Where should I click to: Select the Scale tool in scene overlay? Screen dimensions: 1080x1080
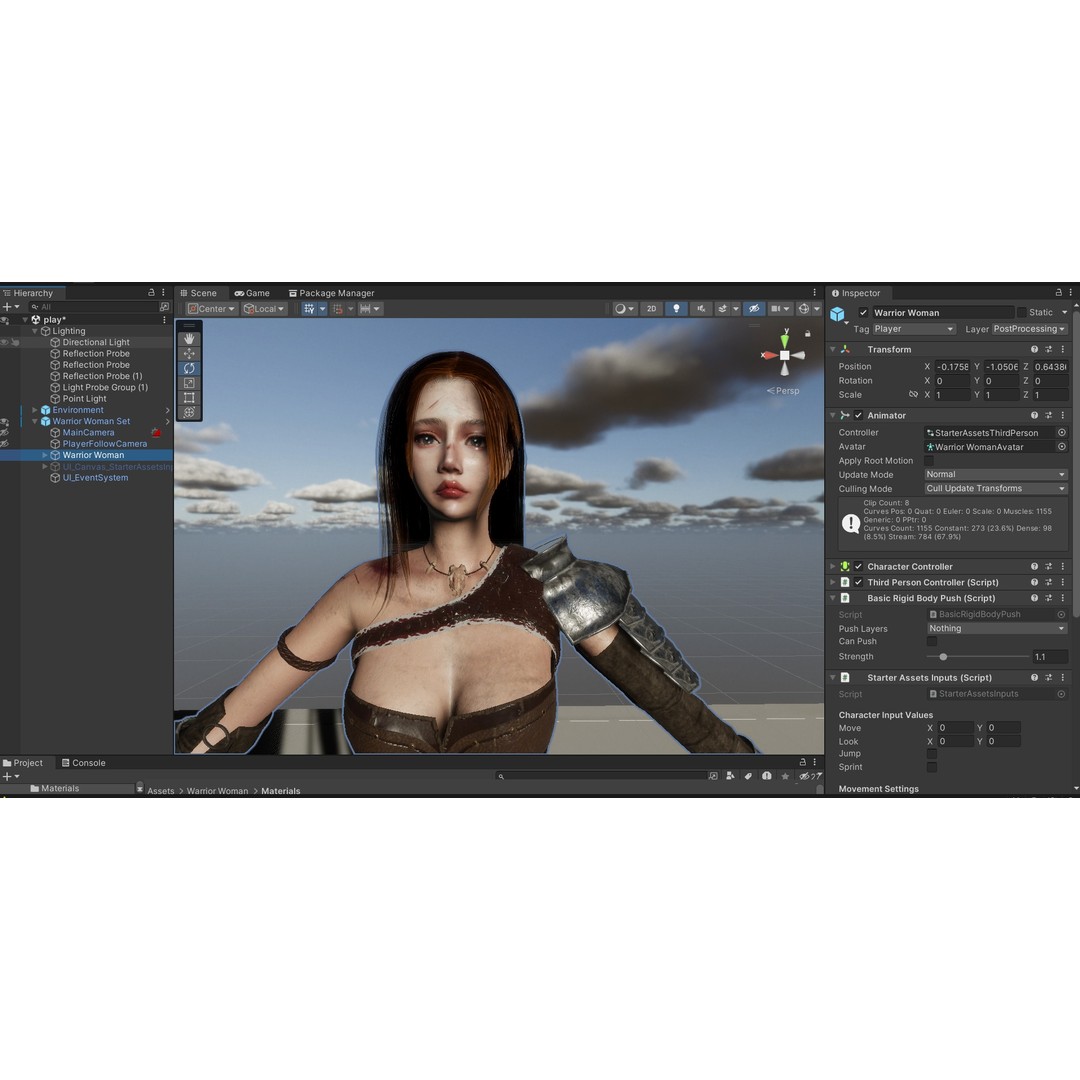(189, 383)
